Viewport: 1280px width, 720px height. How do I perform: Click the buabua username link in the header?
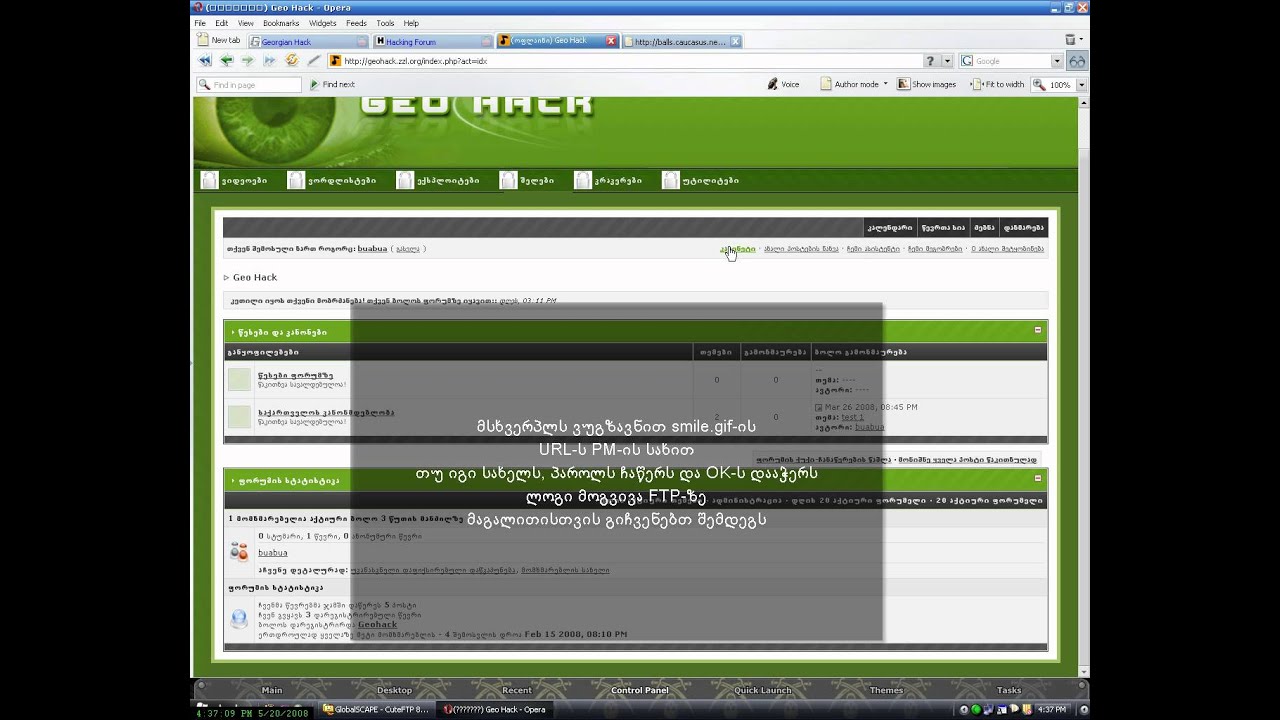(x=372, y=249)
